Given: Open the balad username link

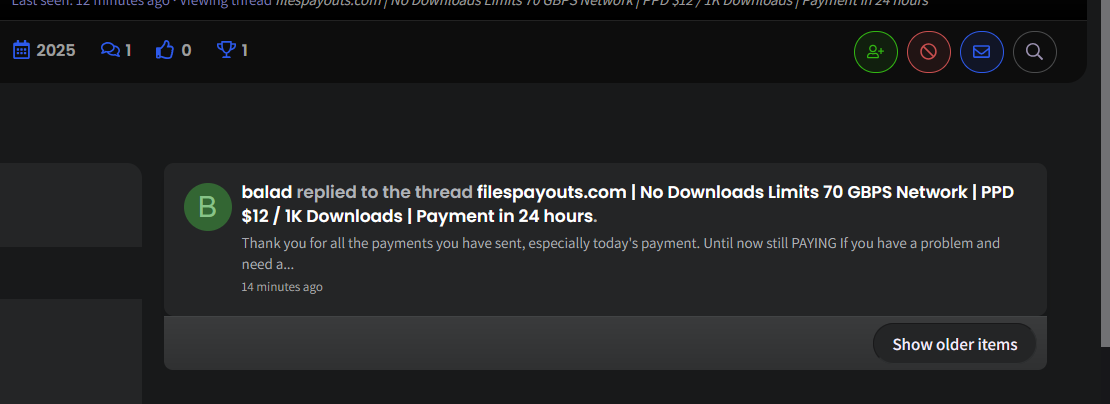Looking at the screenshot, I should (x=267, y=192).
